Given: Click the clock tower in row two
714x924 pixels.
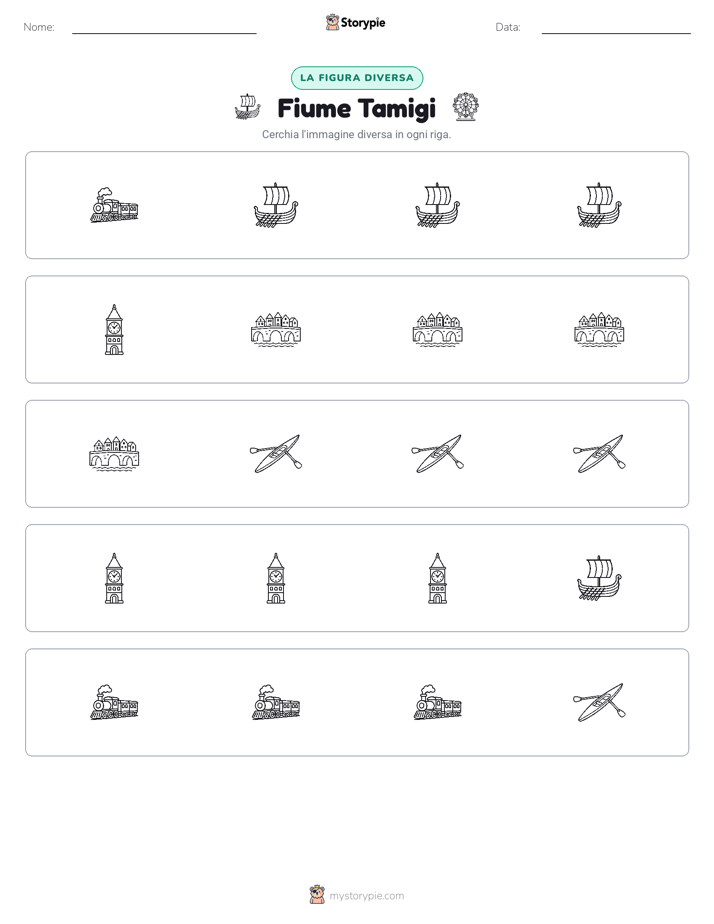Looking at the screenshot, I should [x=114, y=329].
